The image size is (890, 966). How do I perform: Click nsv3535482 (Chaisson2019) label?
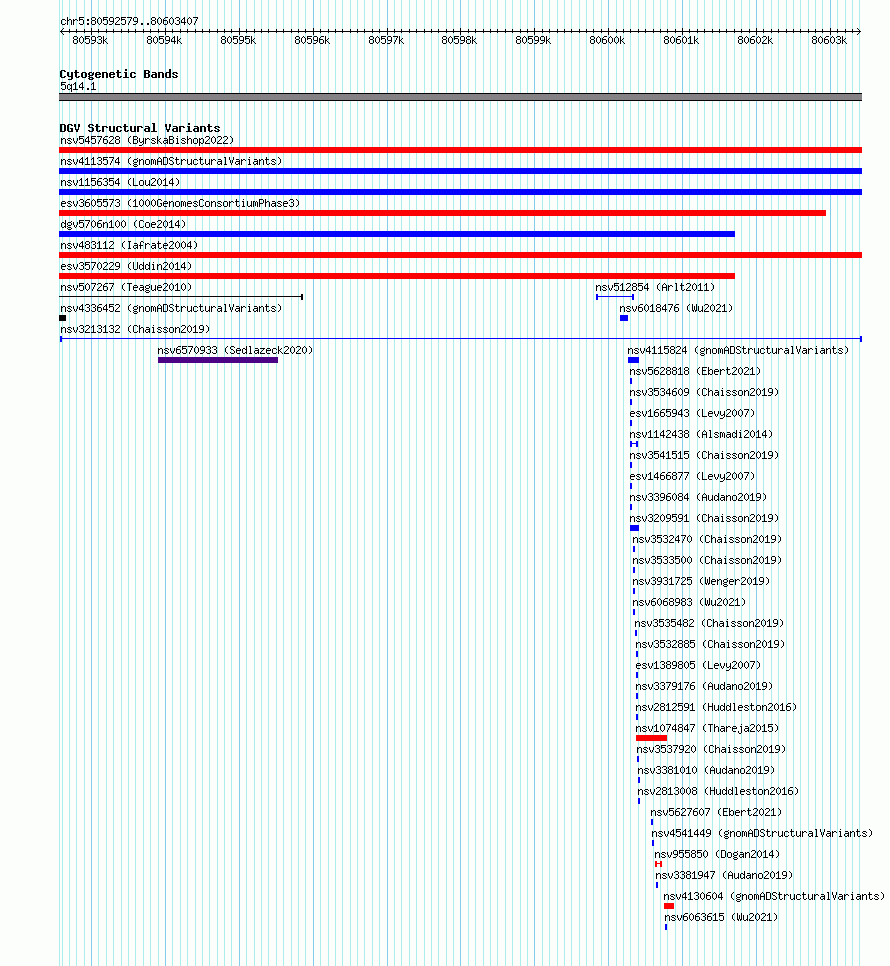pos(709,623)
